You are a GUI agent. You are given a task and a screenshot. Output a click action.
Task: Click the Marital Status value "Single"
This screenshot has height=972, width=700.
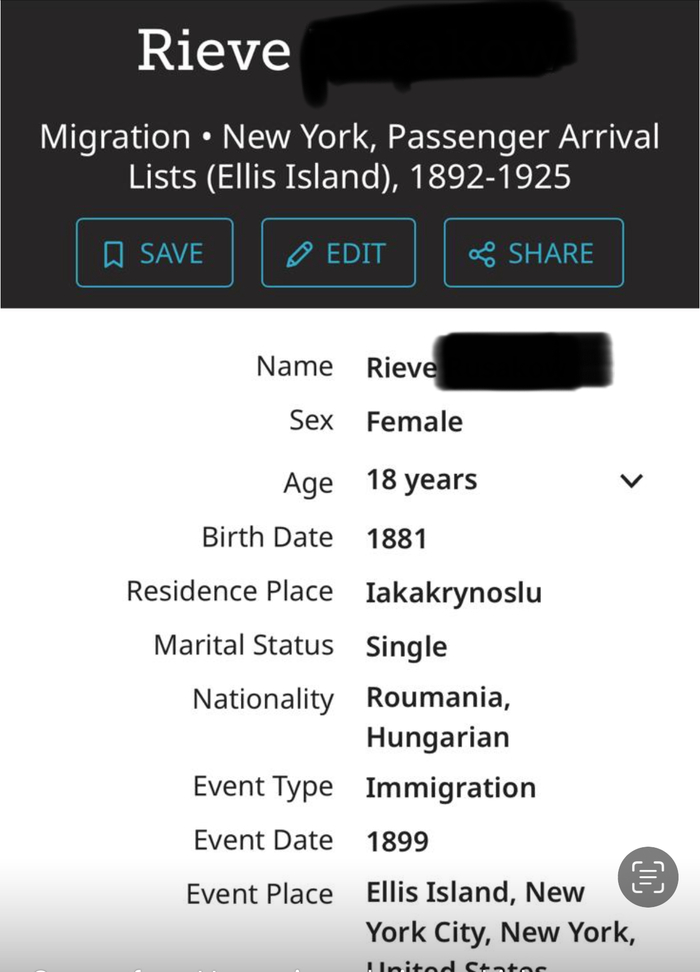click(x=406, y=647)
